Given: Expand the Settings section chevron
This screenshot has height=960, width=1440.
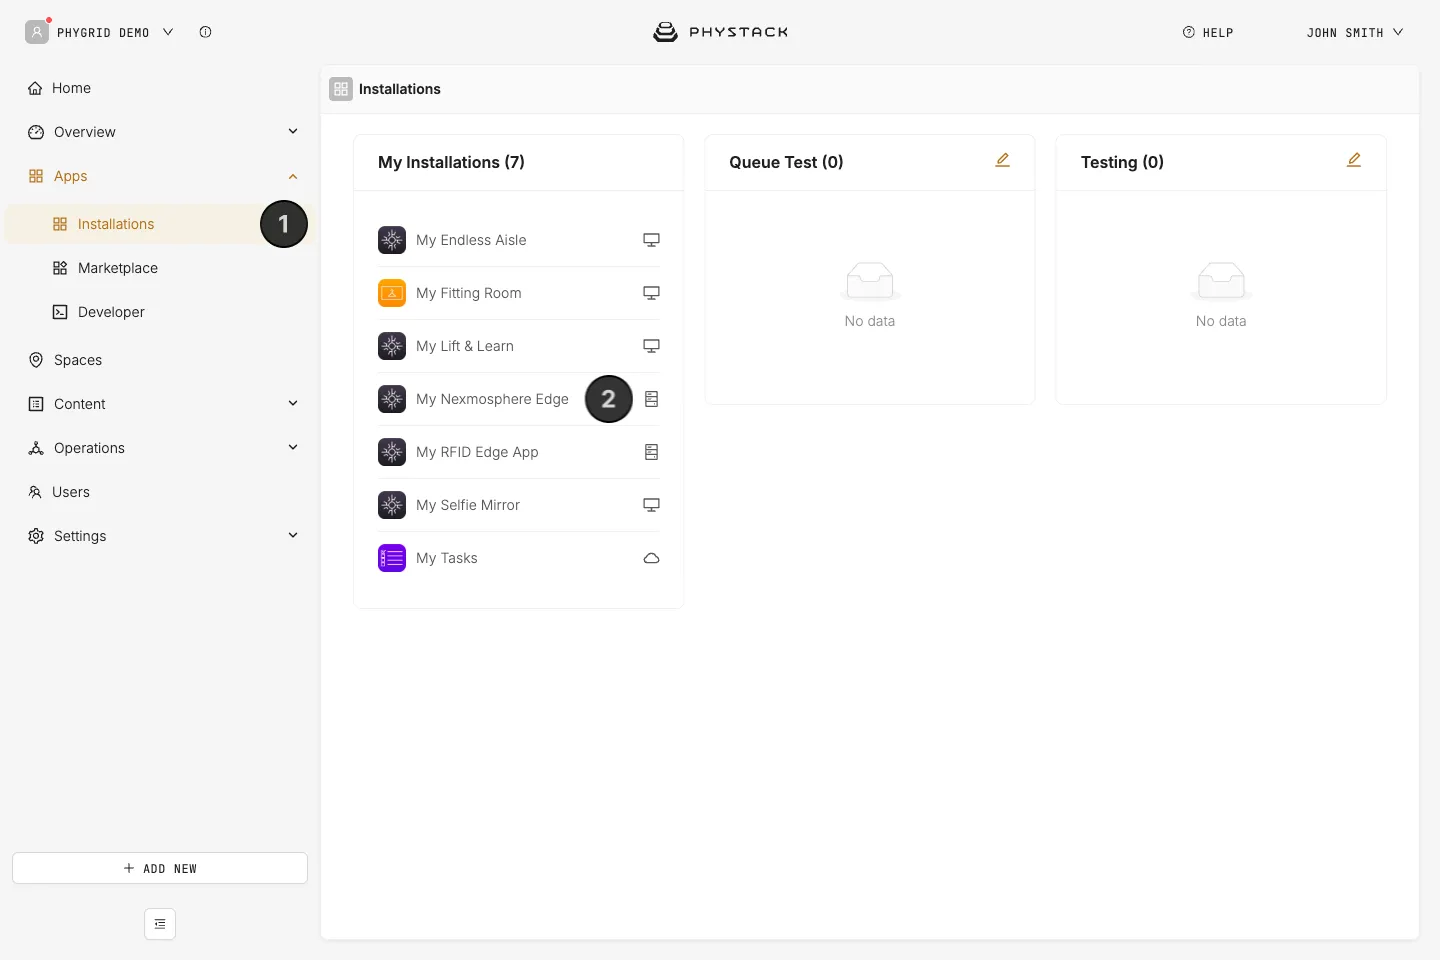Looking at the screenshot, I should click(293, 535).
